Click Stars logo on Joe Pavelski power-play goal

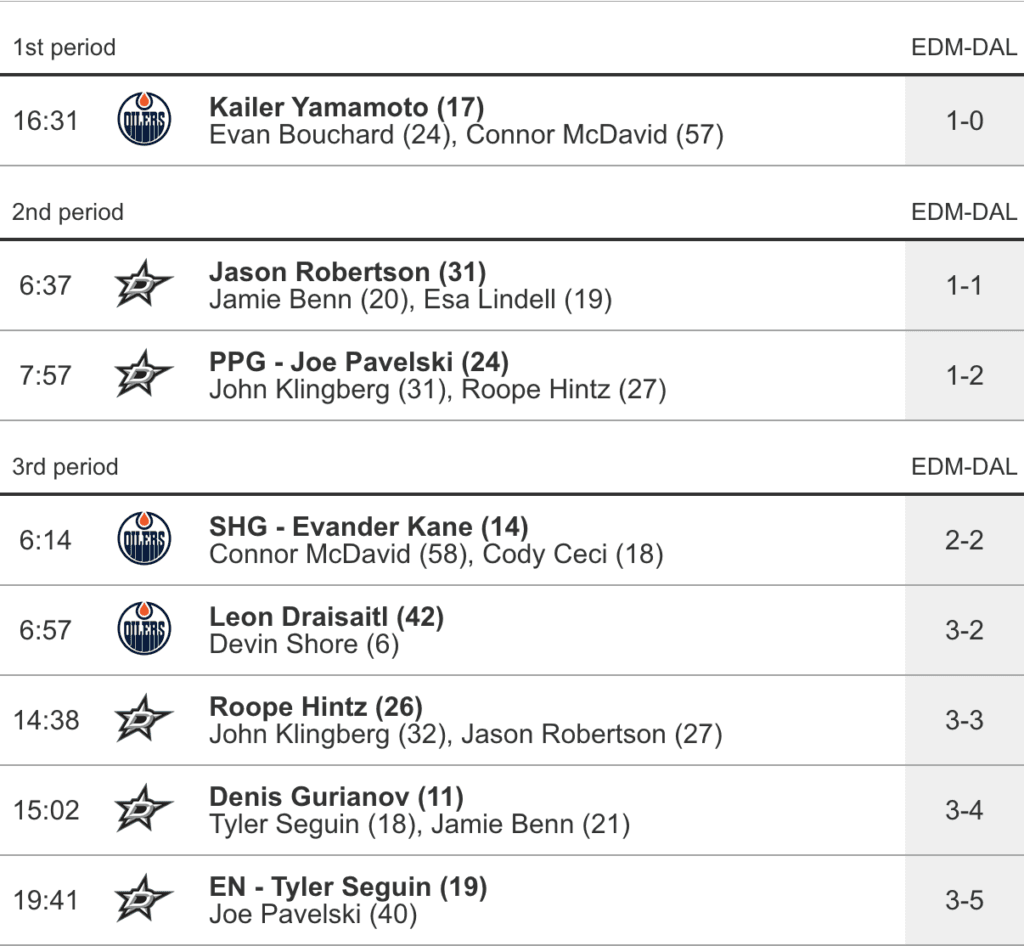coord(144,376)
